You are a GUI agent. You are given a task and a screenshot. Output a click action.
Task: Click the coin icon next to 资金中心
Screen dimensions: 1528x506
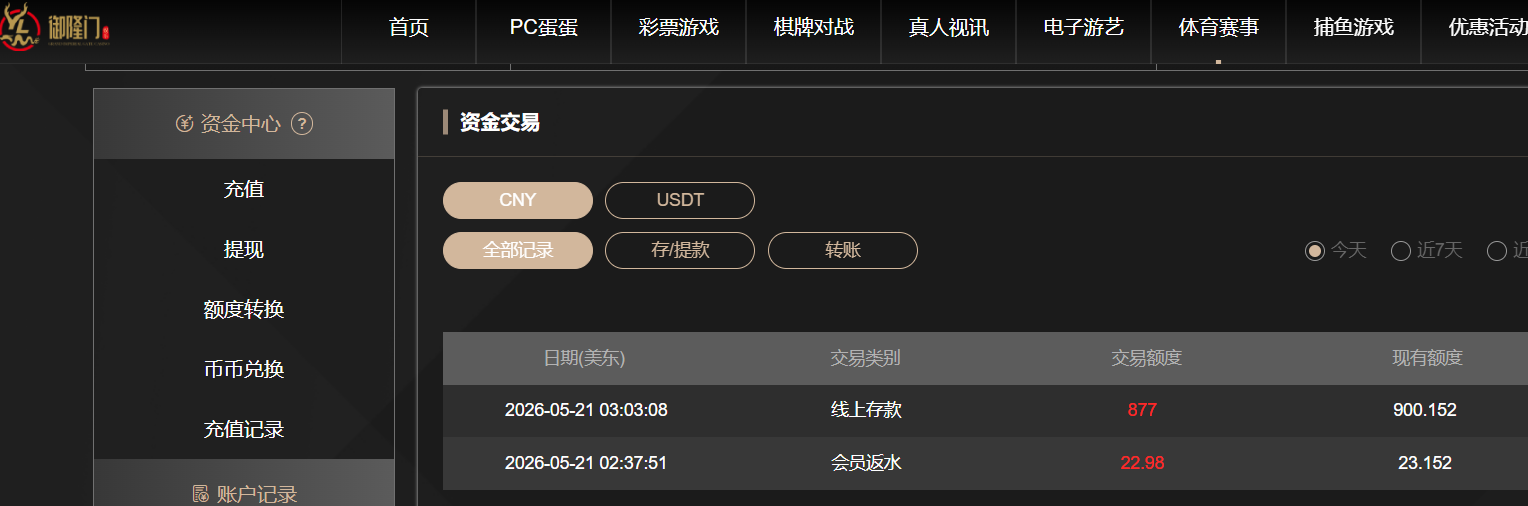pos(184,124)
